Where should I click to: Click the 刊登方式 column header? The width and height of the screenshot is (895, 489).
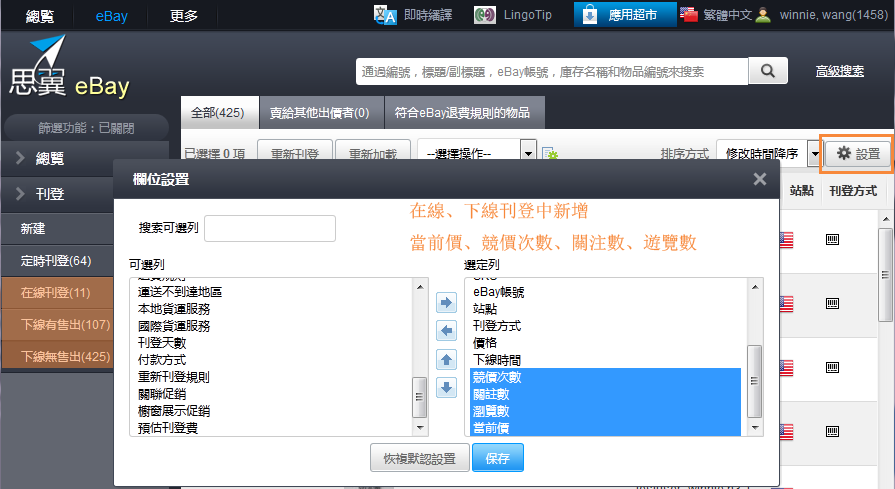[x=853, y=191]
